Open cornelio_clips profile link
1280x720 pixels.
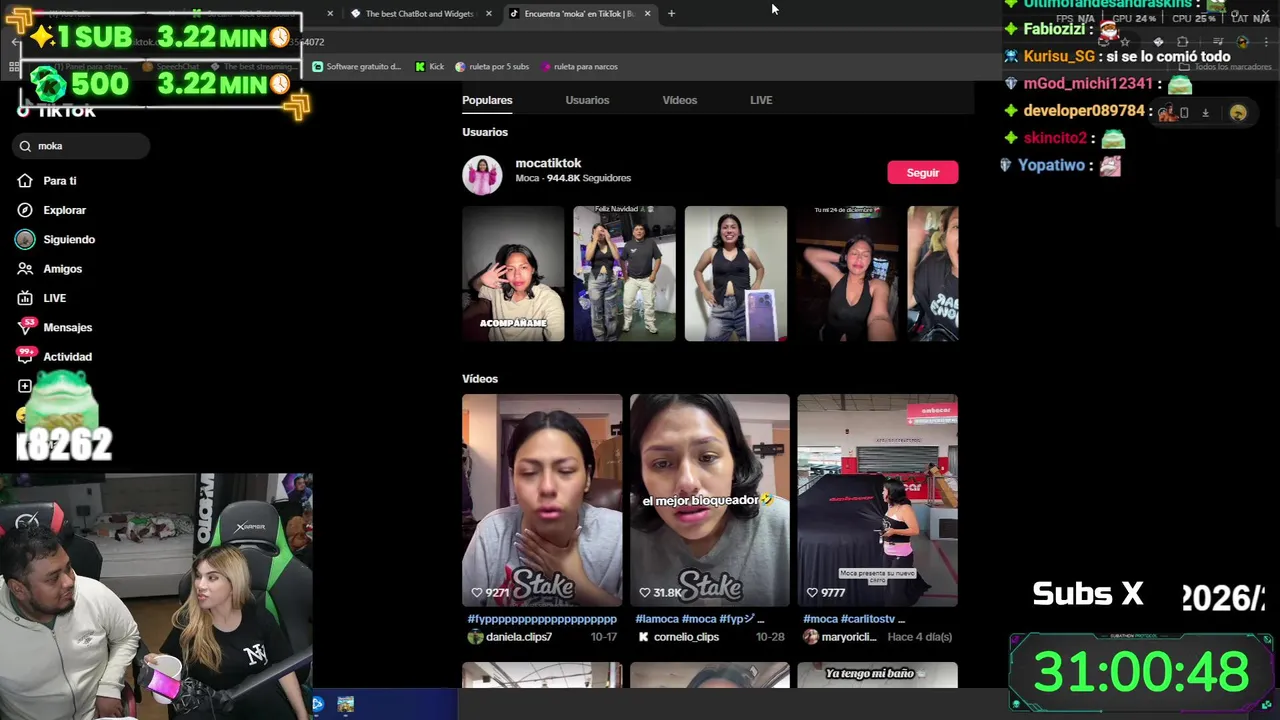pyautogui.click(x=686, y=637)
